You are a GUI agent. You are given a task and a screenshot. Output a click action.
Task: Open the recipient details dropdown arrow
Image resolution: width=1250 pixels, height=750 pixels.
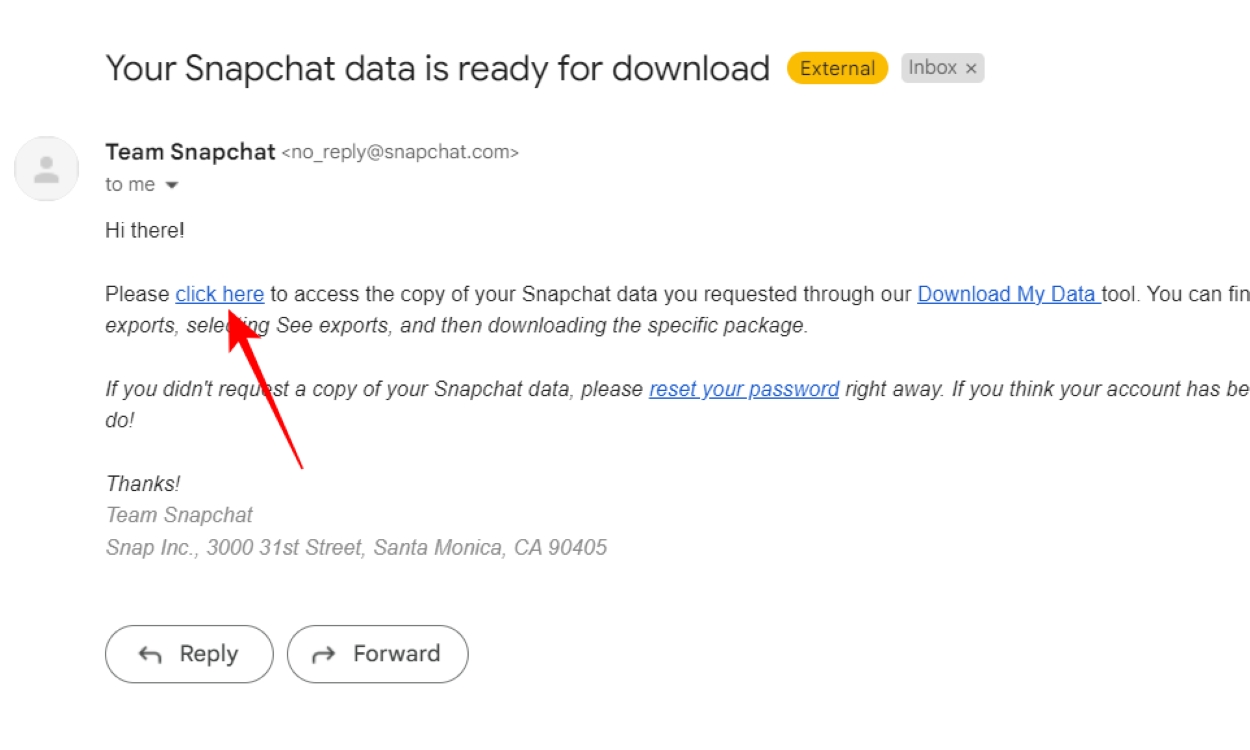point(171,184)
